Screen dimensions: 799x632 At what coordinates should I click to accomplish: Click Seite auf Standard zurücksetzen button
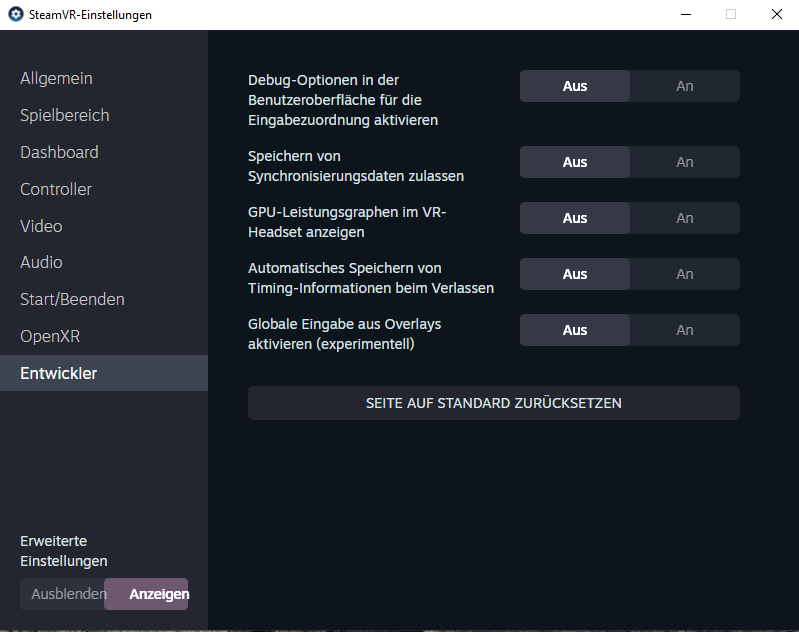point(494,403)
